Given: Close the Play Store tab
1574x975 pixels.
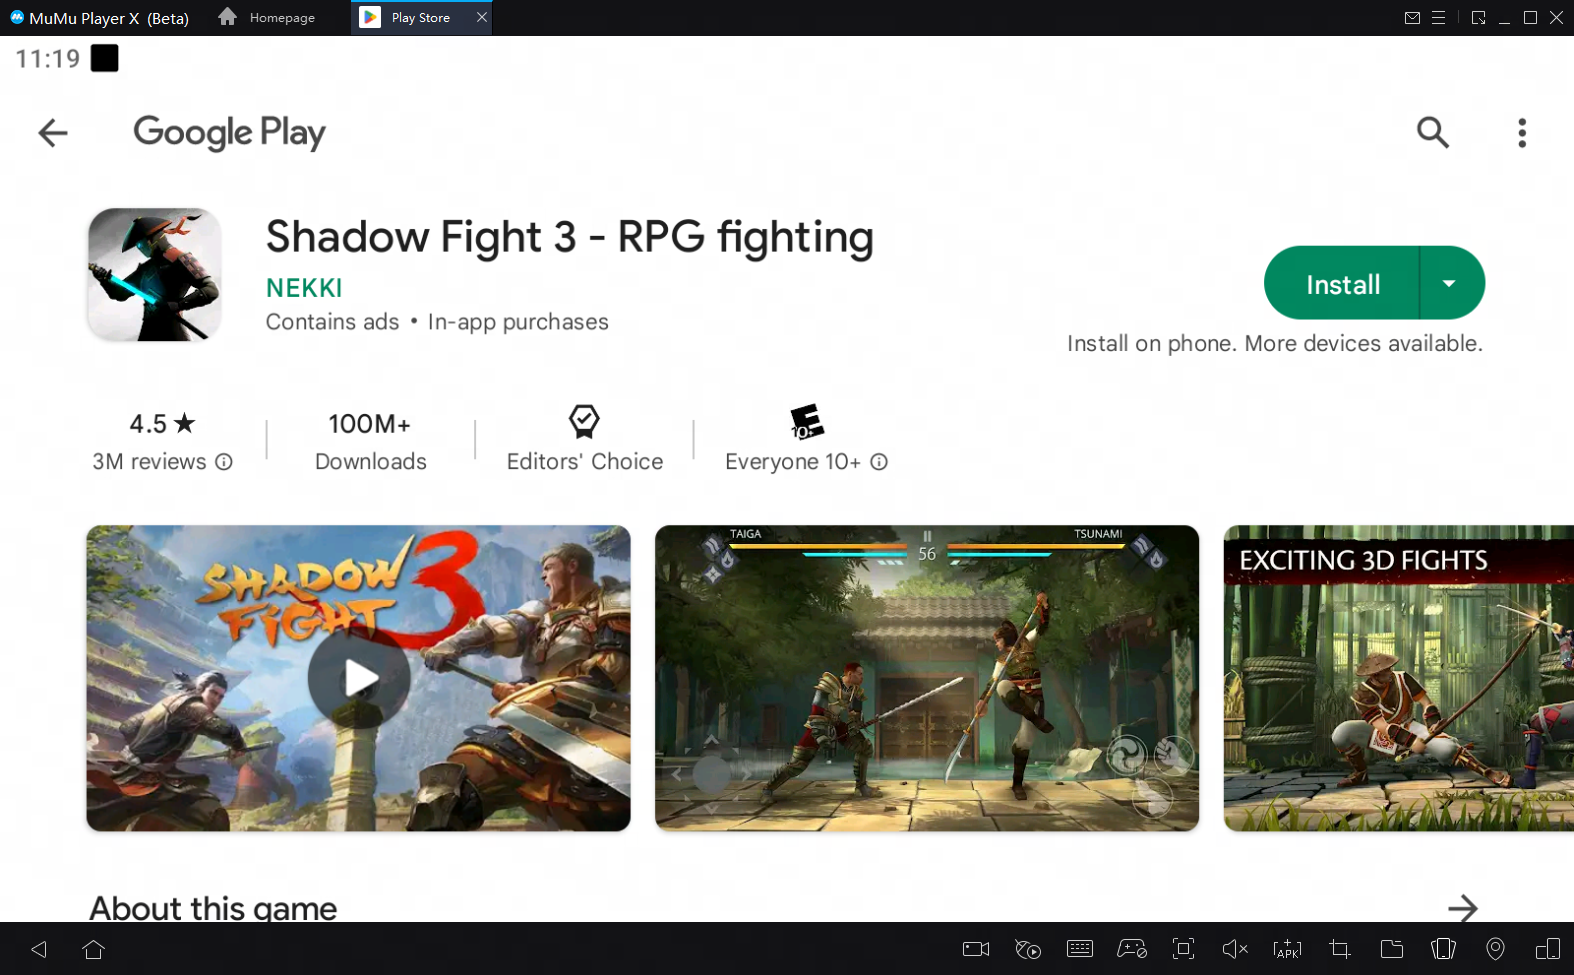Looking at the screenshot, I should click(x=482, y=17).
